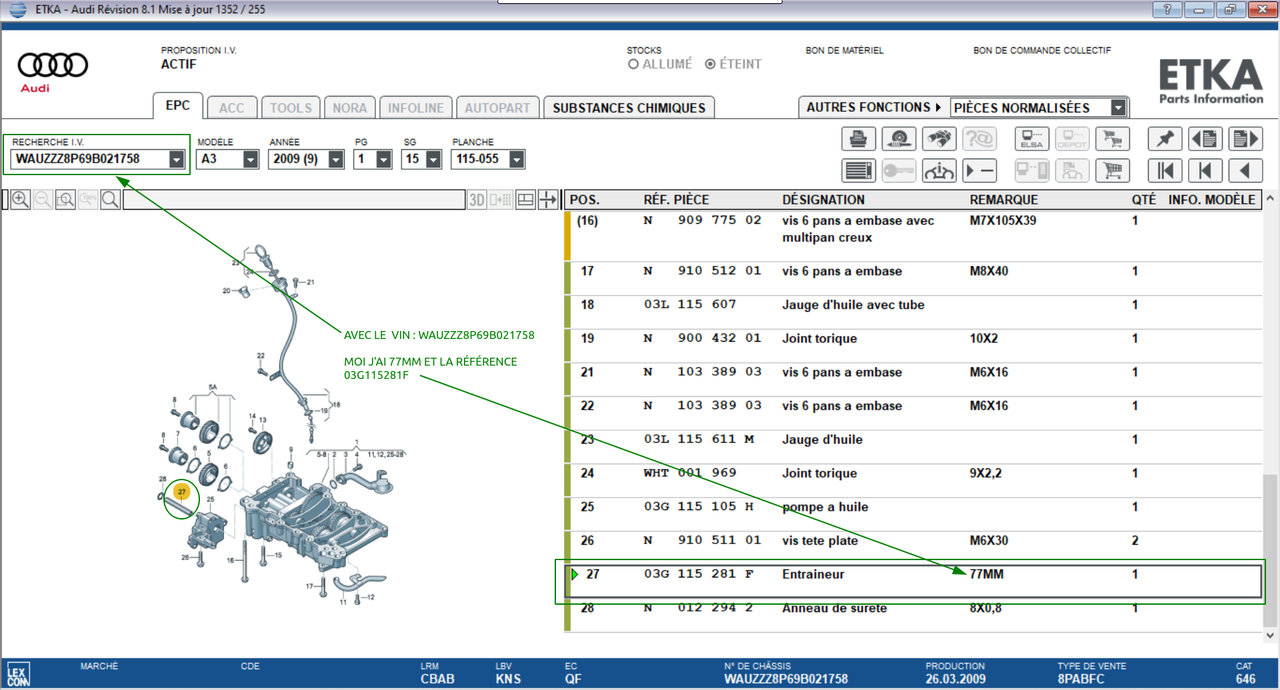Click the RECHERCHE I.V. VIN input field
The image size is (1280, 690).
(x=90, y=159)
